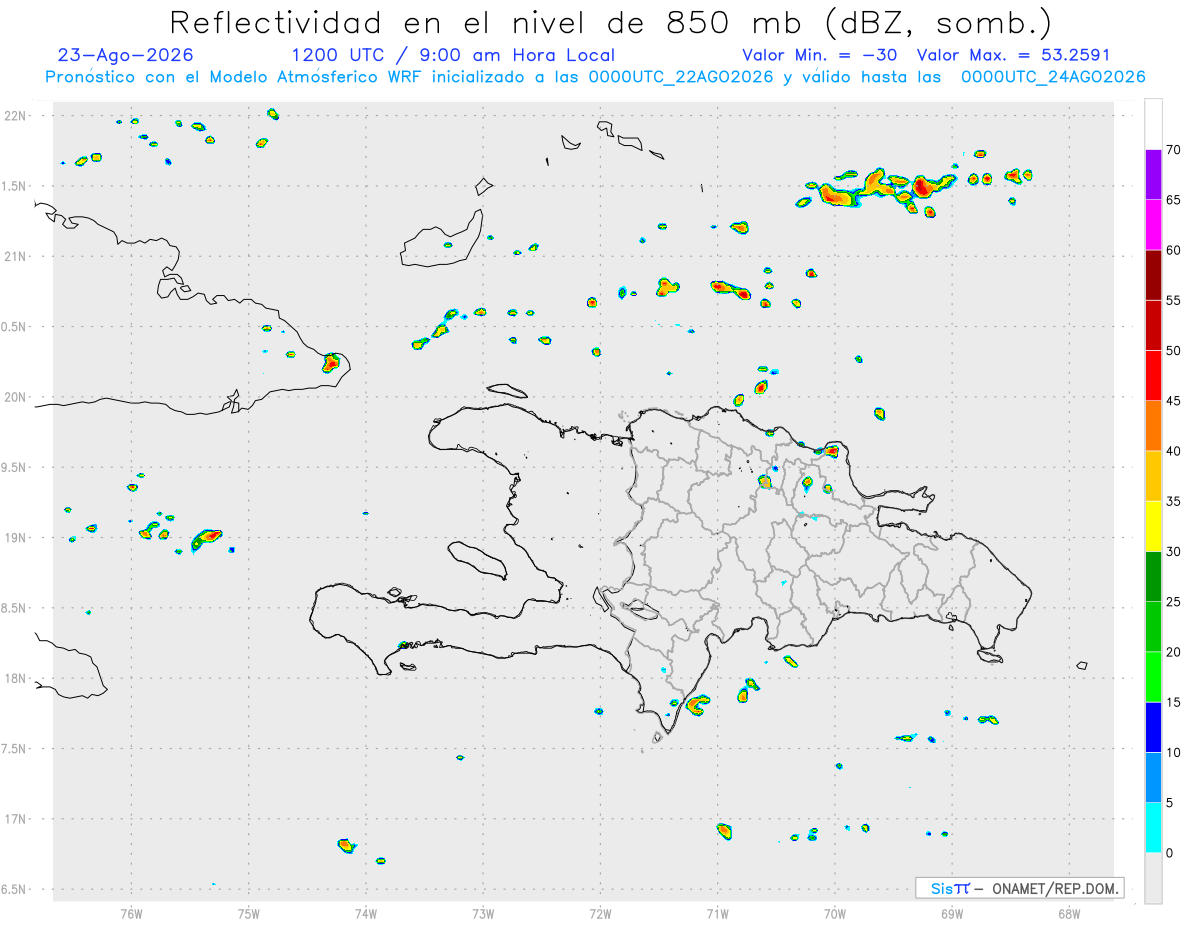The image size is (1200, 927).
Task: Click the colorbar label "35"
Action: [1174, 501]
